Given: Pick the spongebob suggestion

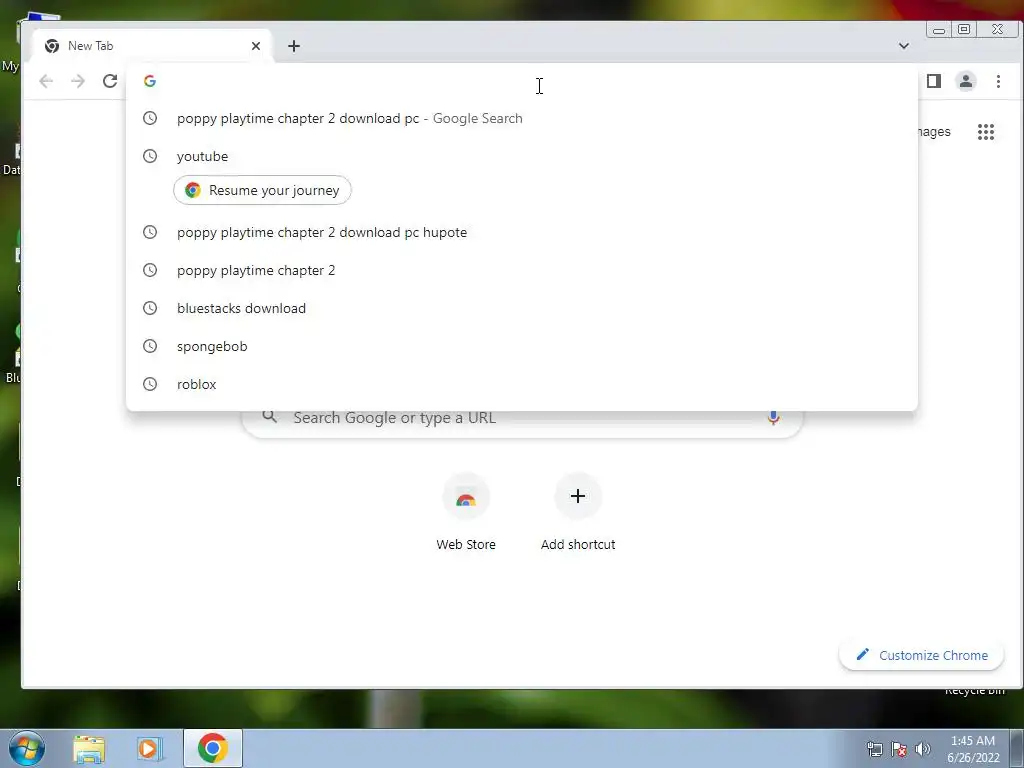Looking at the screenshot, I should [x=522, y=346].
